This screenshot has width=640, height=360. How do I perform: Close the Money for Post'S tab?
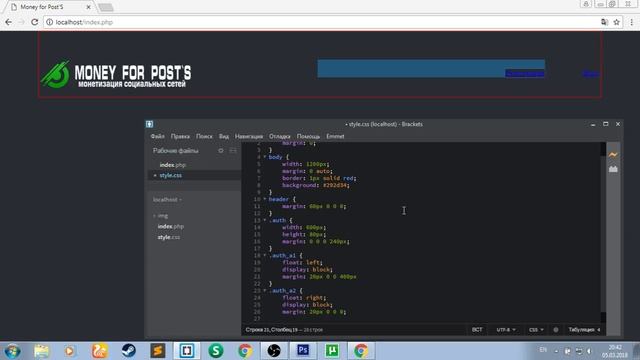pyautogui.click(x=88, y=7)
